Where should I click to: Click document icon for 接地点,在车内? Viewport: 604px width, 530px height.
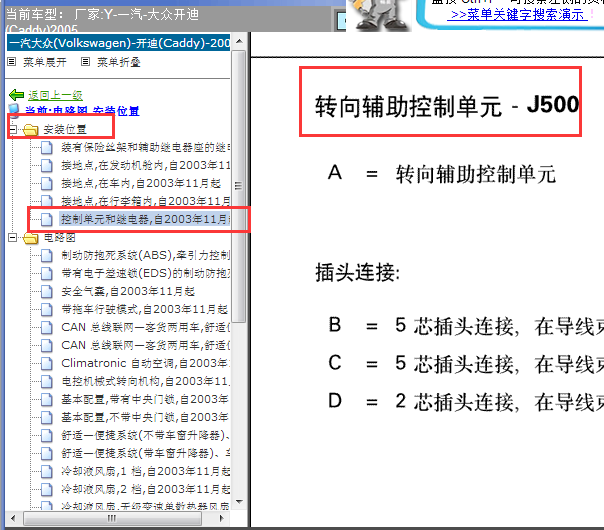pos(47,183)
